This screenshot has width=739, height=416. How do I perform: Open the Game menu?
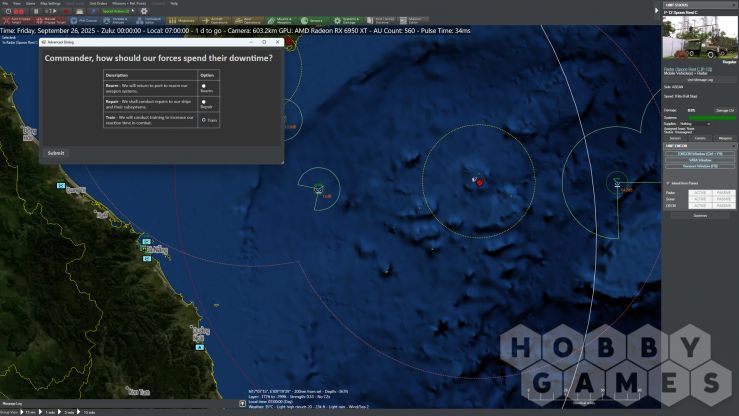[x=30, y=3]
